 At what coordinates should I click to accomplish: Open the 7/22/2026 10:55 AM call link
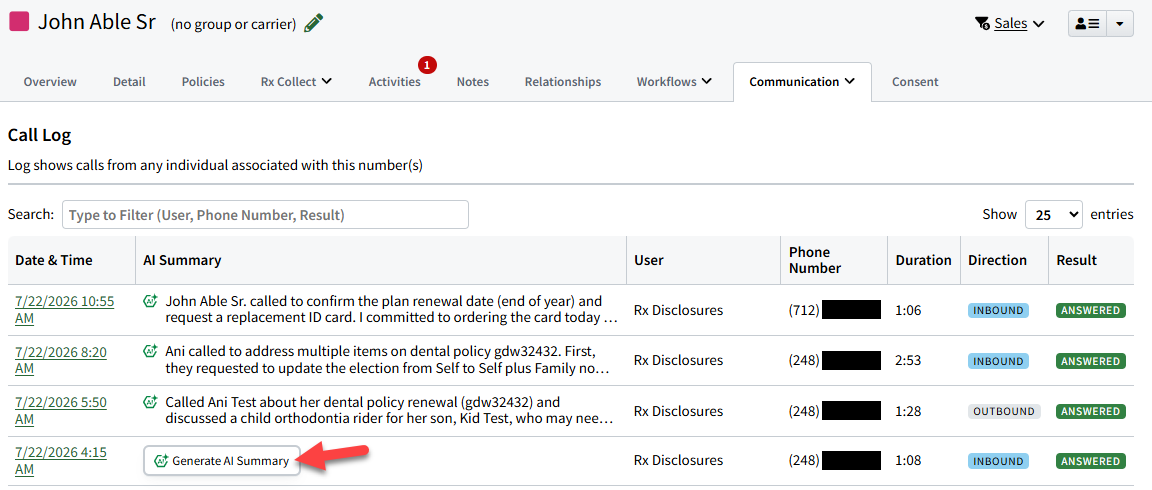click(x=64, y=310)
